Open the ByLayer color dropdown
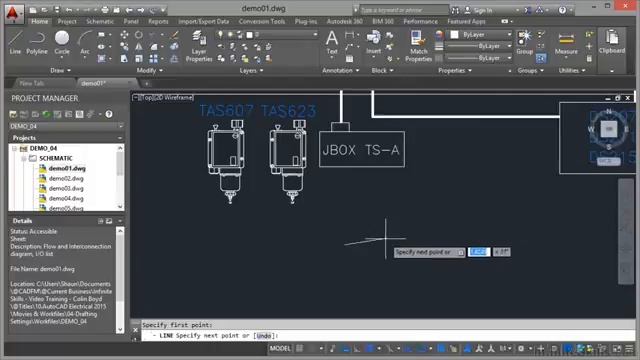This screenshot has width=640, height=360. pos(509,35)
